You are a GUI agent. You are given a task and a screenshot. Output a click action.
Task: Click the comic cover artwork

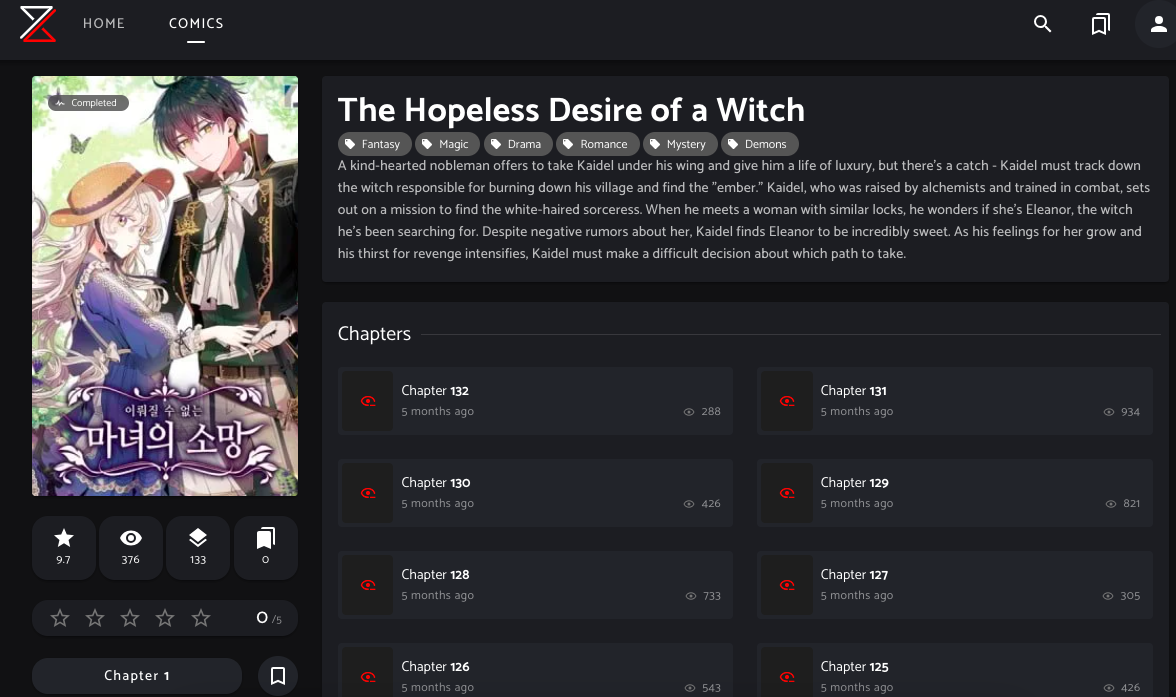tap(165, 285)
